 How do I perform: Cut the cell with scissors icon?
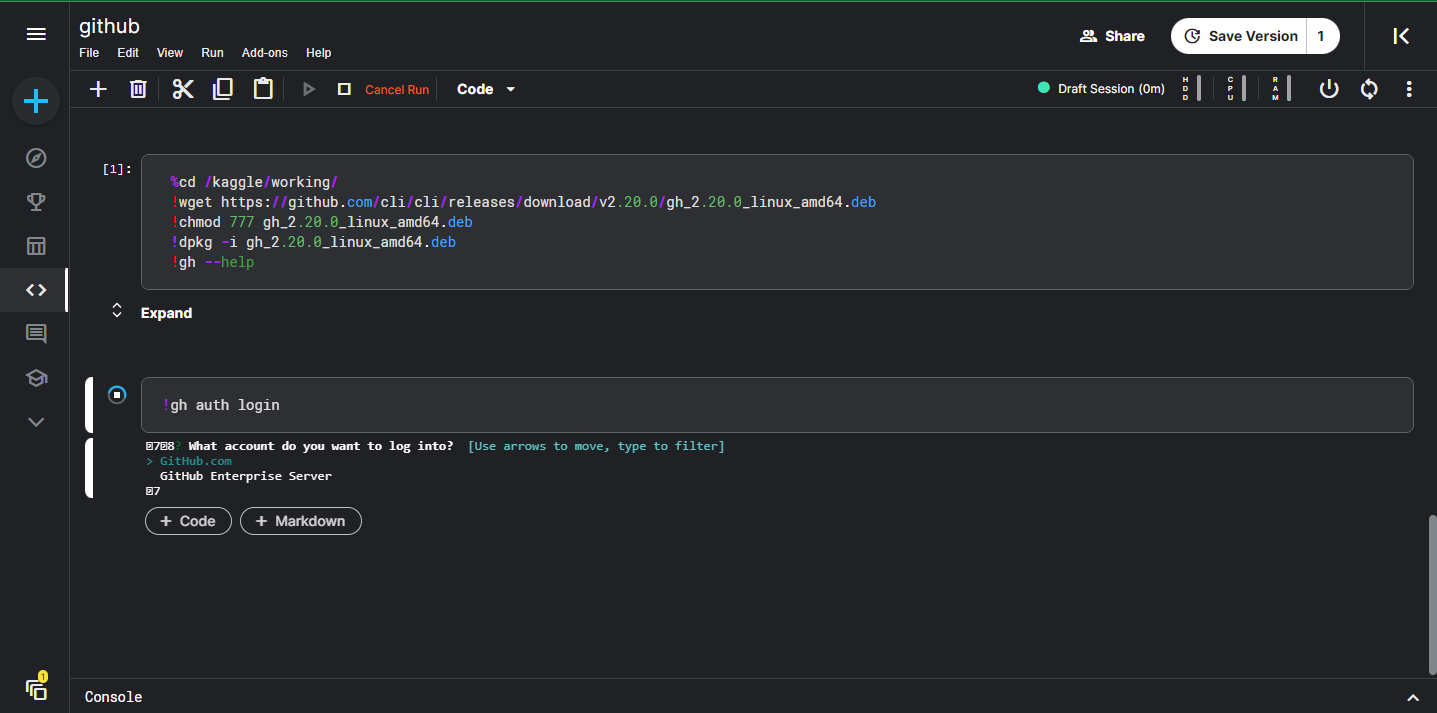[x=182, y=89]
